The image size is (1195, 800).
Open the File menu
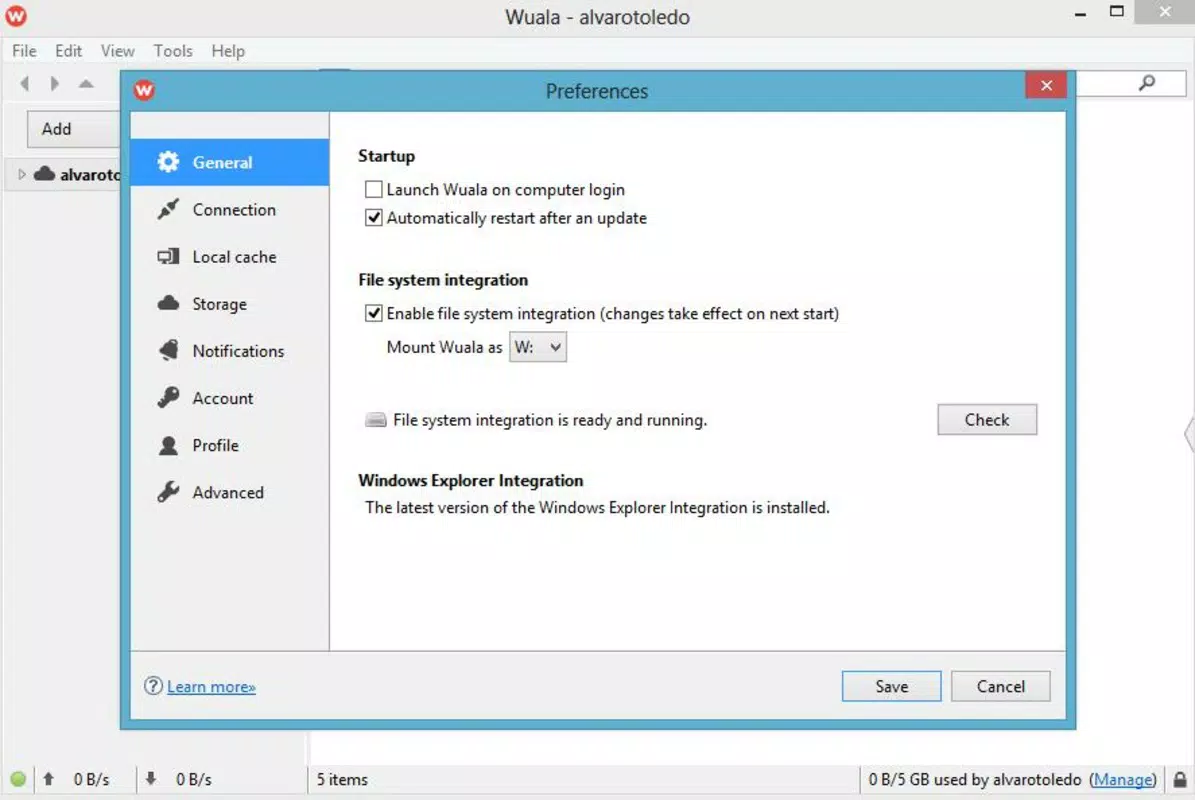click(24, 51)
